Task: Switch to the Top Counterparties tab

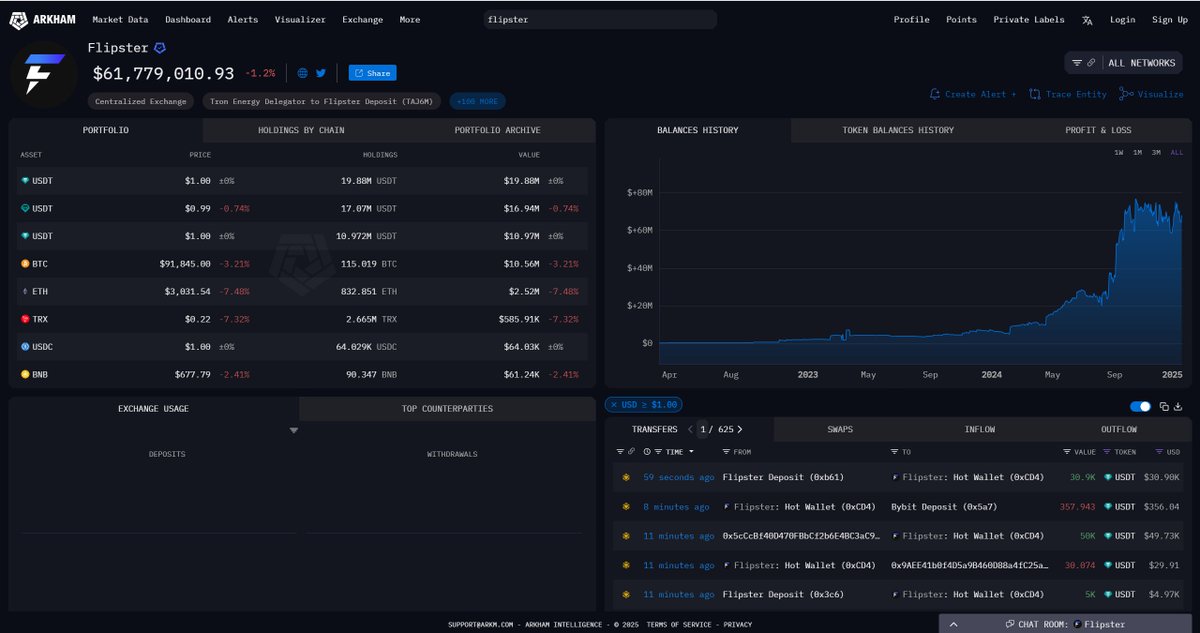Action: point(447,408)
